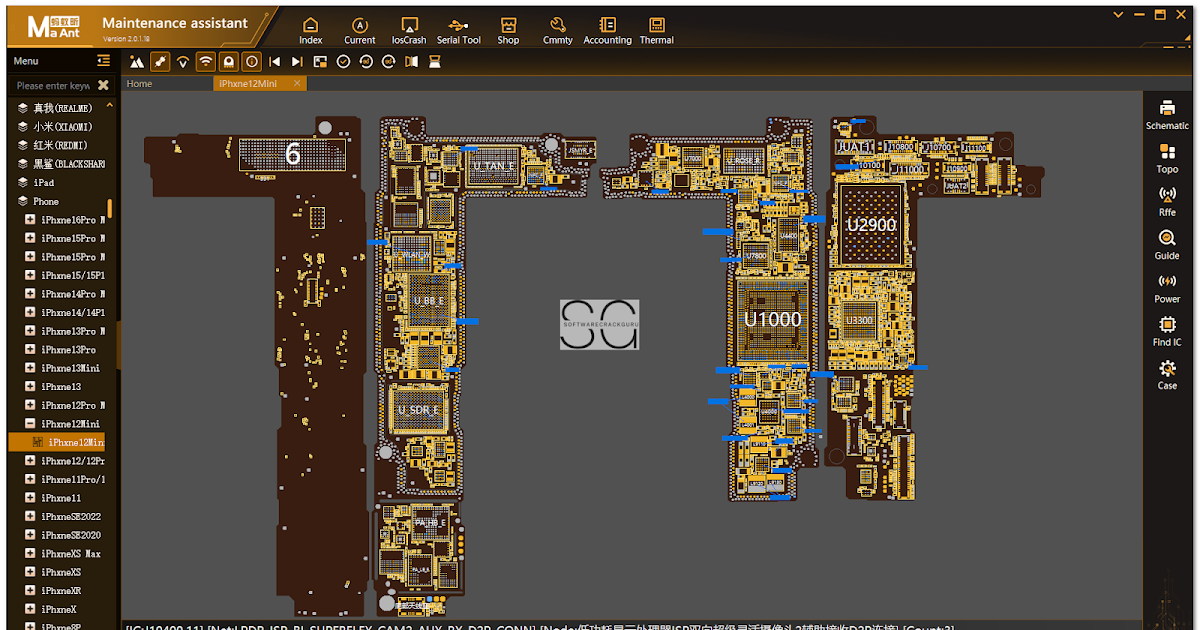Click the diode symbol toolbar icon
This screenshot has height=630, width=1200.
coord(183,61)
